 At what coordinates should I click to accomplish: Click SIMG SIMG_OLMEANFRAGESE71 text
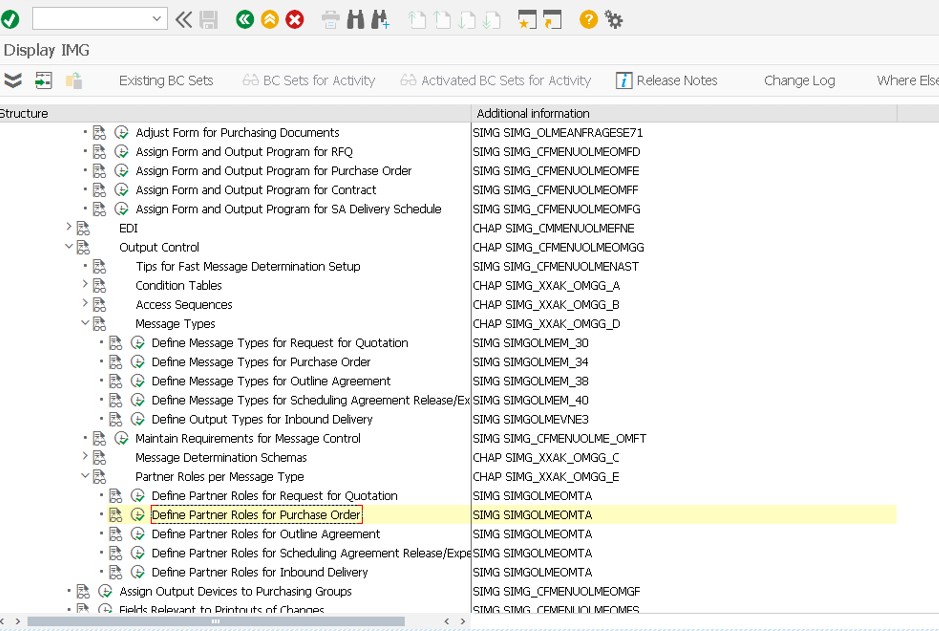[x=558, y=132]
